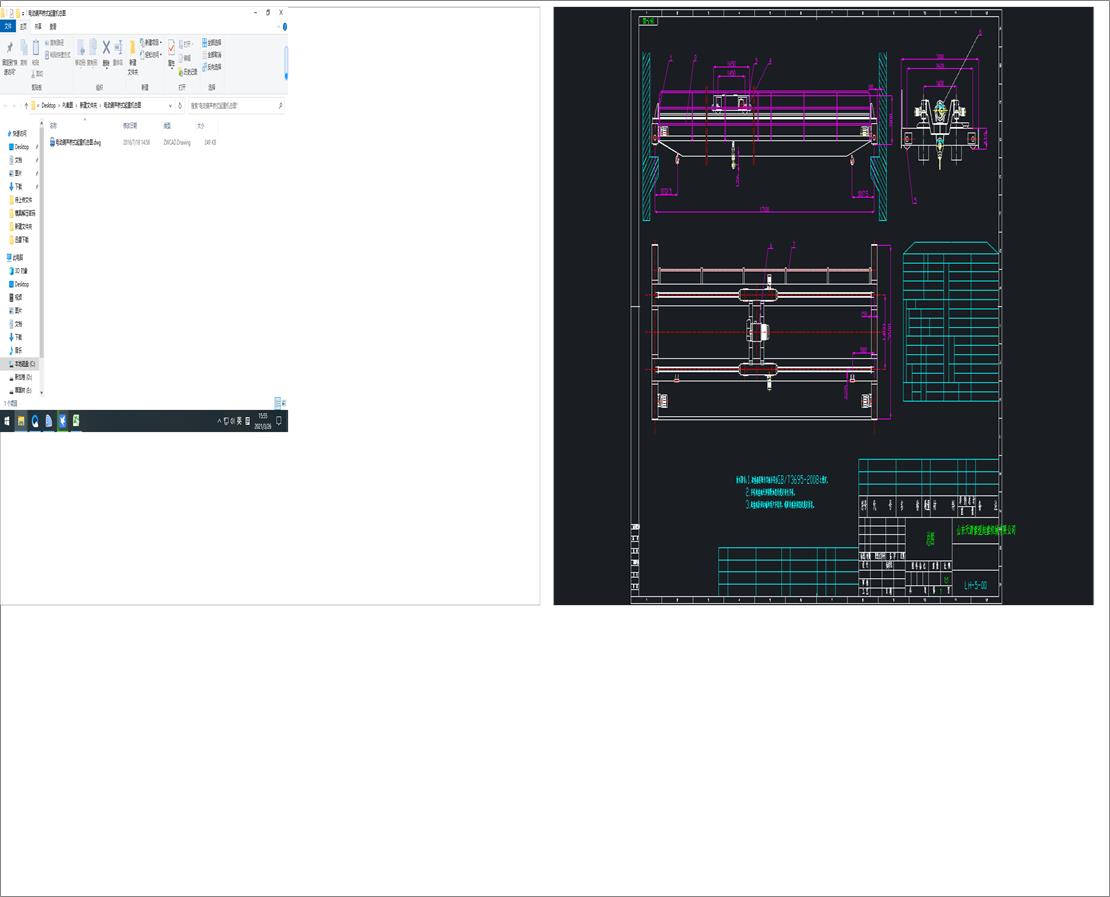Screen dimensions: 1110x897
Task: Click the Properties (属性) checkmark icon
Action: coord(171,48)
